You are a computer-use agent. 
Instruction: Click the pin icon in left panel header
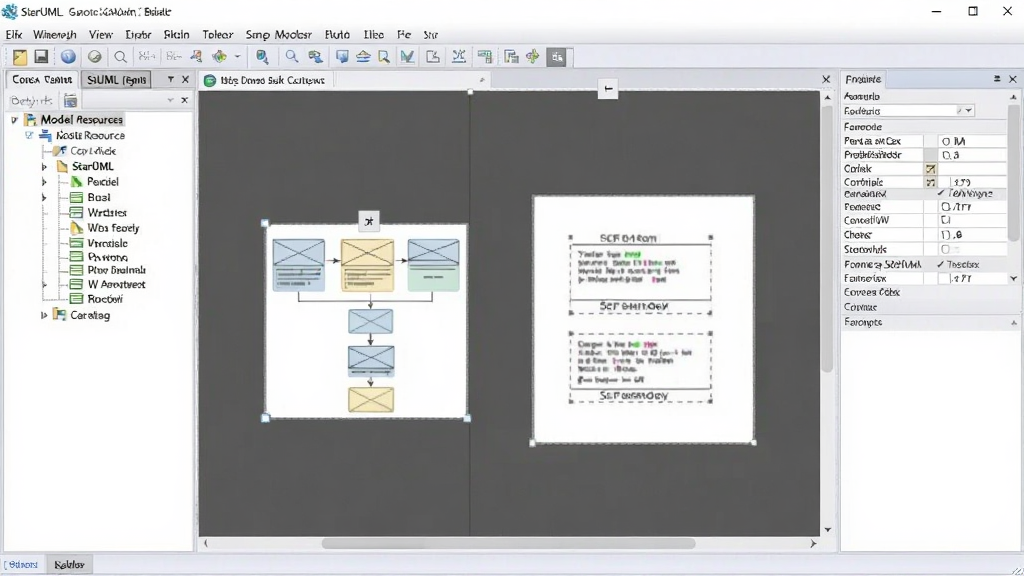pos(170,79)
